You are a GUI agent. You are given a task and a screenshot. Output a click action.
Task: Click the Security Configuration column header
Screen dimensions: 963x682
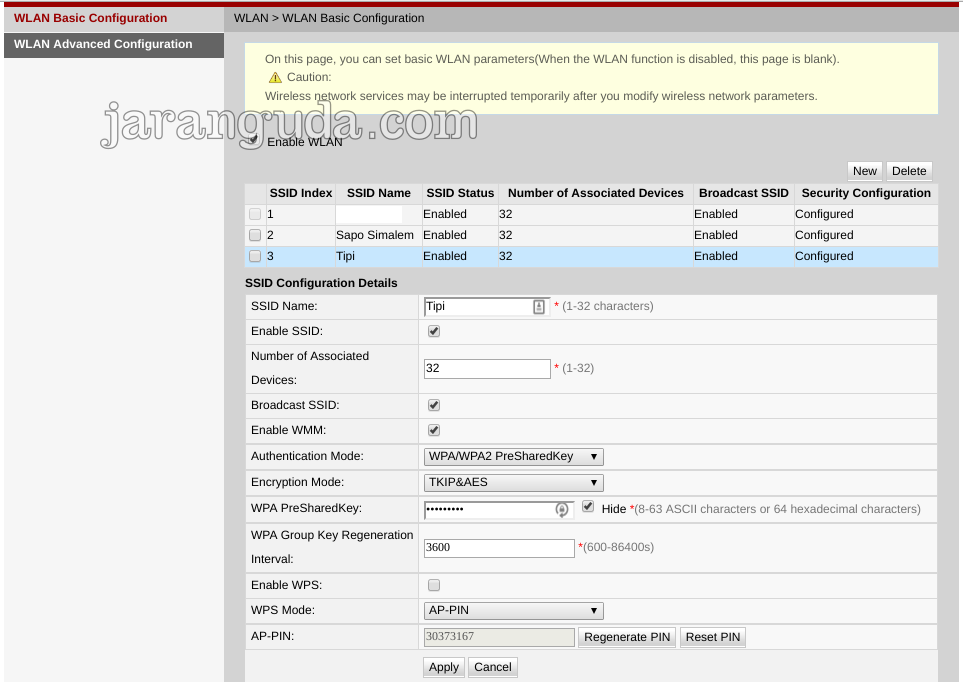[x=866, y=193]
